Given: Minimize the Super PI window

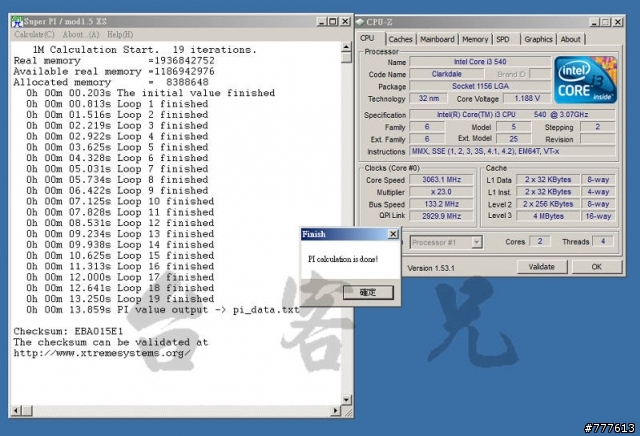Looking at the screenshot, I should (322, 22).
